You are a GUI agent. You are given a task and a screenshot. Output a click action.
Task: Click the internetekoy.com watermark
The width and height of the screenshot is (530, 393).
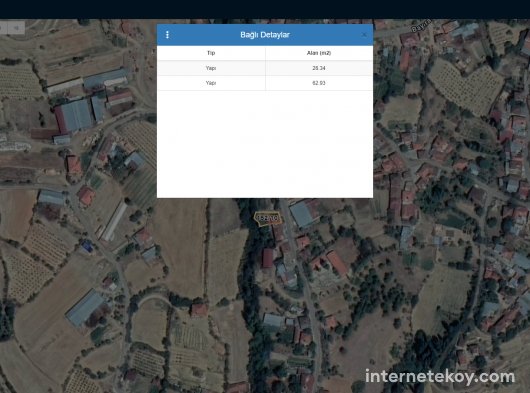pyautogui.click(x=440, y=377)
